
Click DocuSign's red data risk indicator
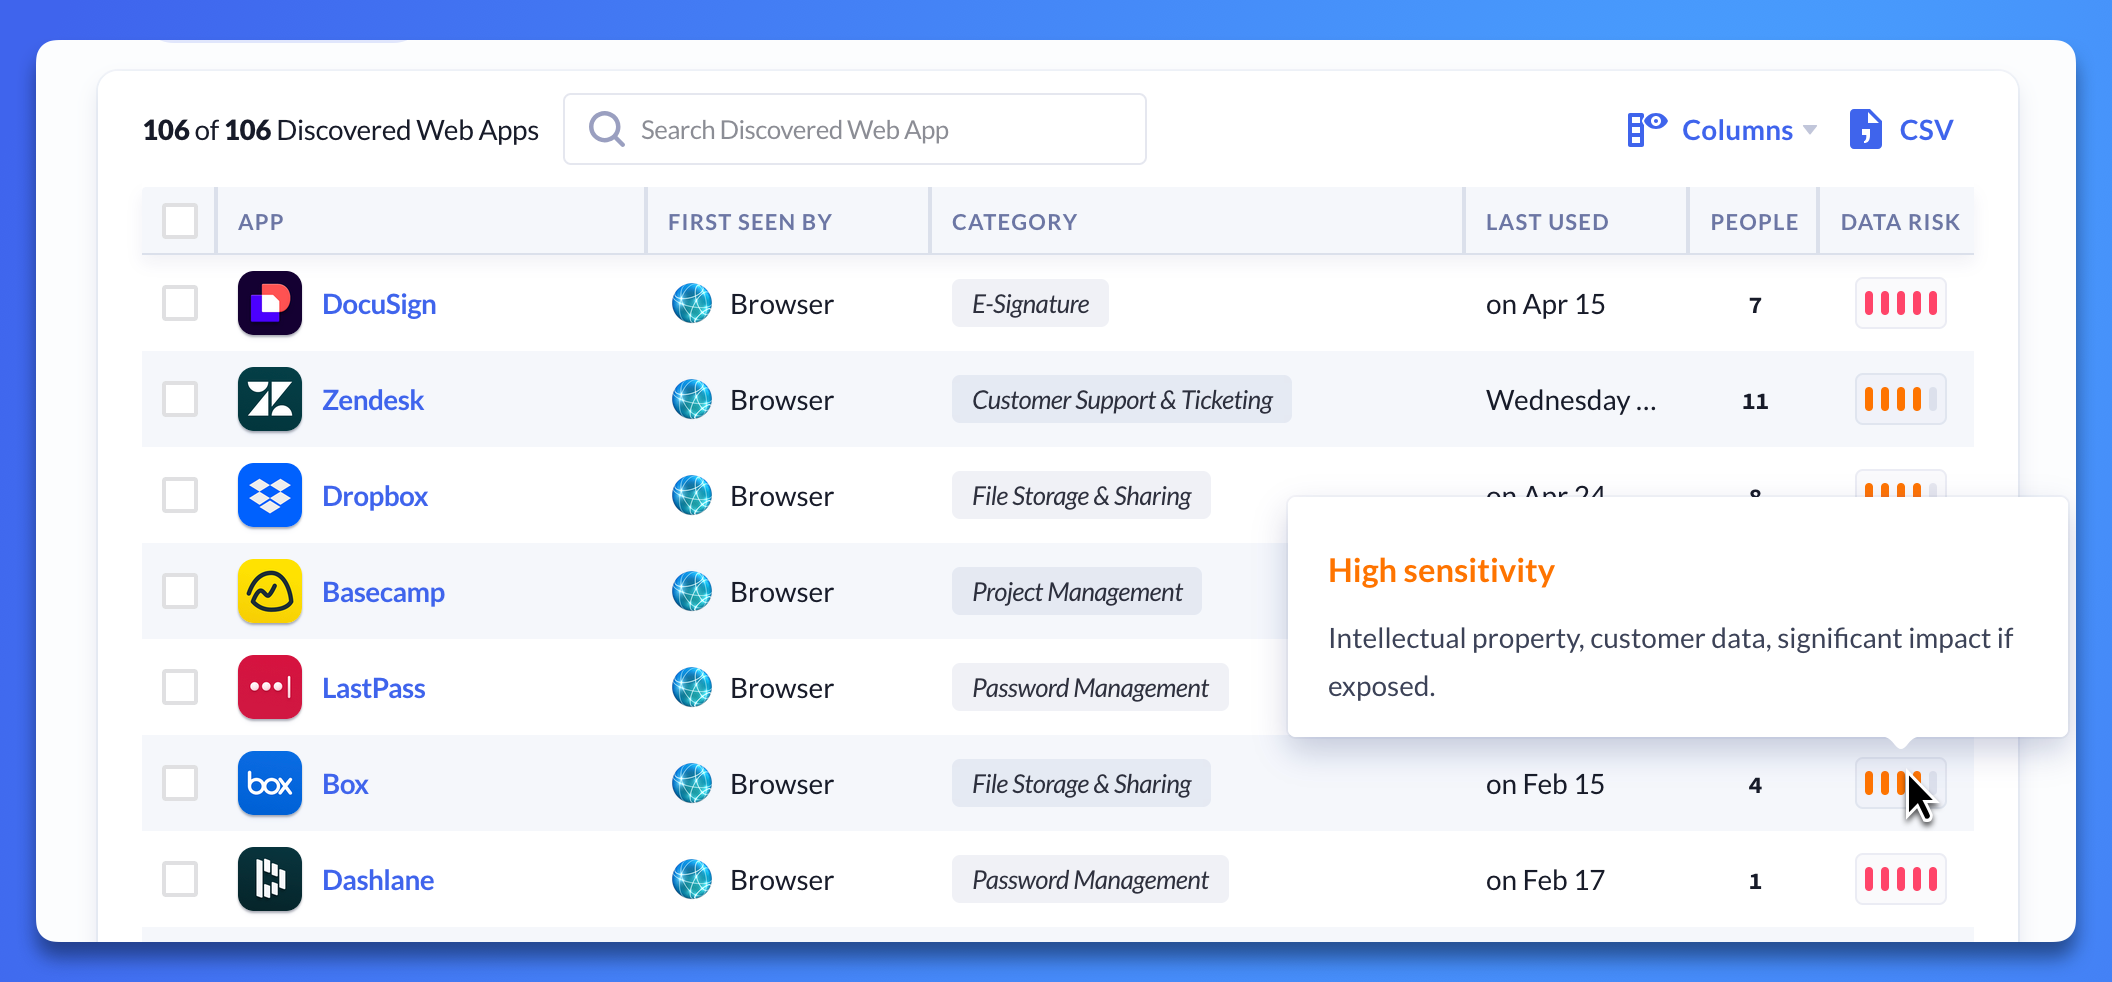click(x=1900, y=303)
